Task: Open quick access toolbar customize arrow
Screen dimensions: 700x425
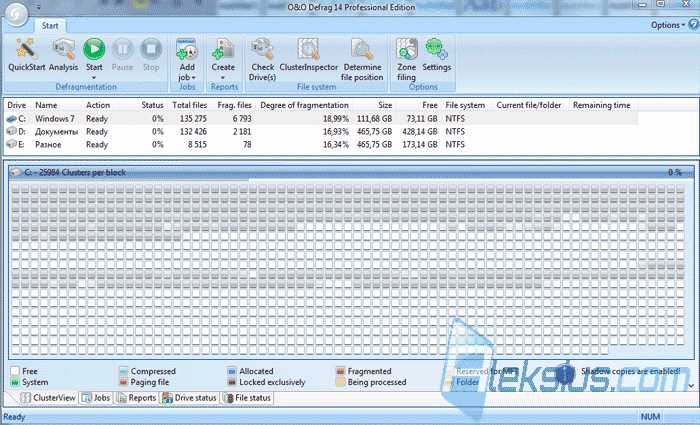Action: 38,7
